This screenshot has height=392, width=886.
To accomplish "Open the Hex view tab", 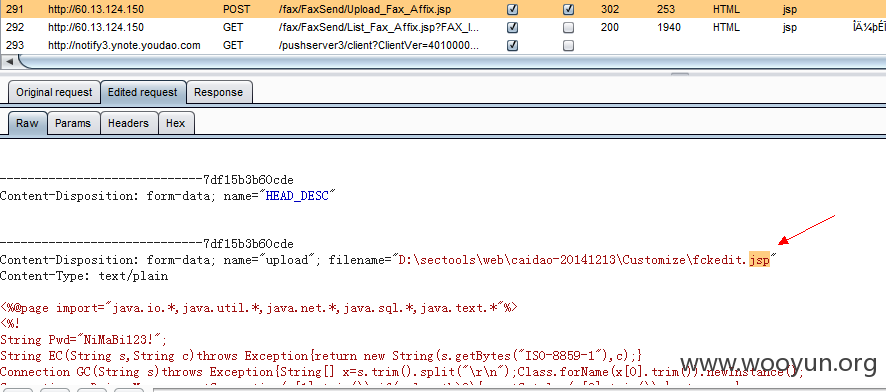I will tap(175, 123).
